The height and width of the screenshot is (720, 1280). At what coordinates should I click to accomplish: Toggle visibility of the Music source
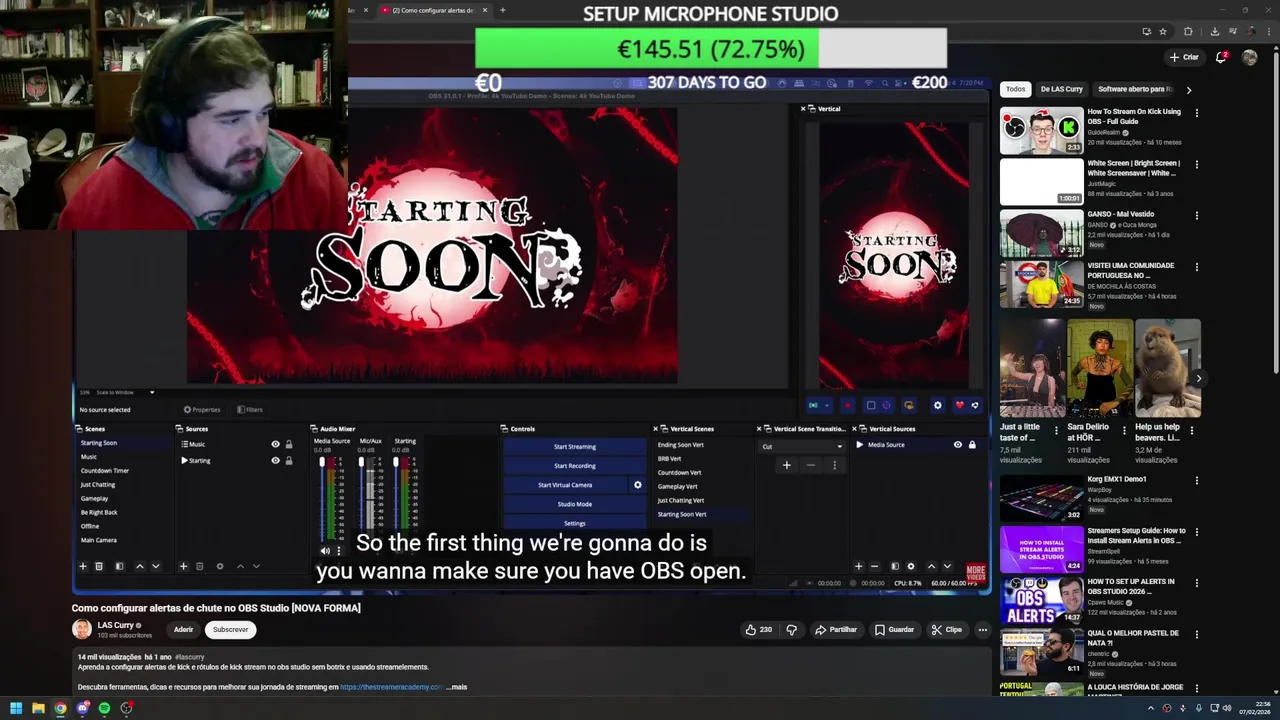275,444
